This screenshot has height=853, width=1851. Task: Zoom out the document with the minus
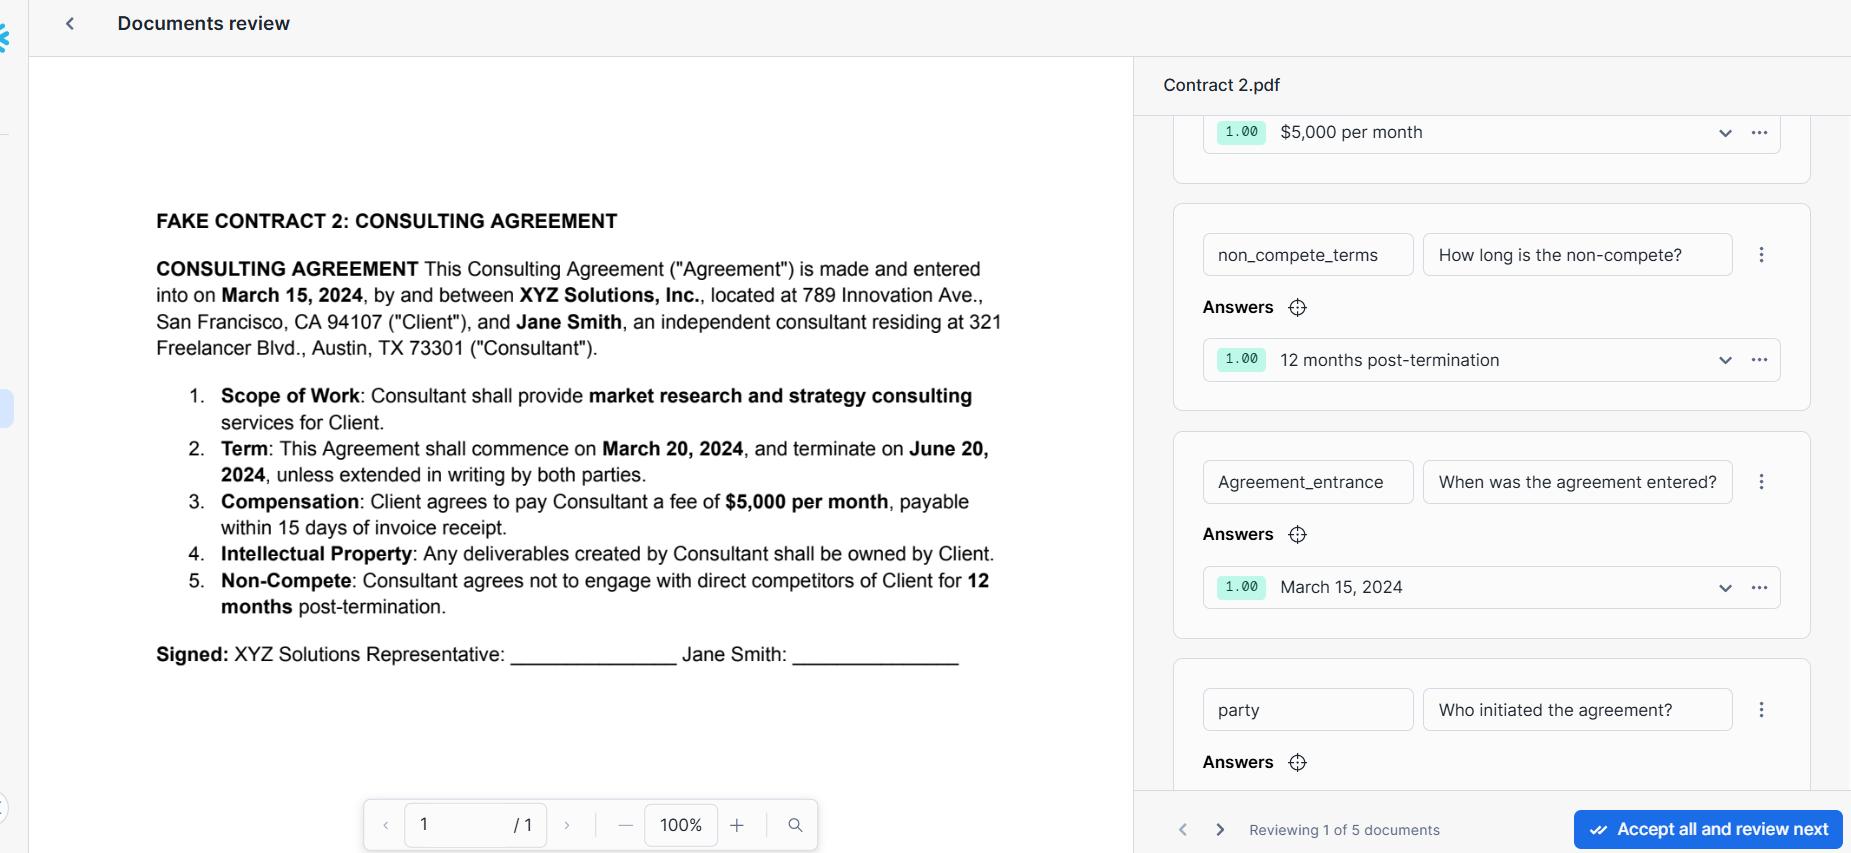click(626, 825)
